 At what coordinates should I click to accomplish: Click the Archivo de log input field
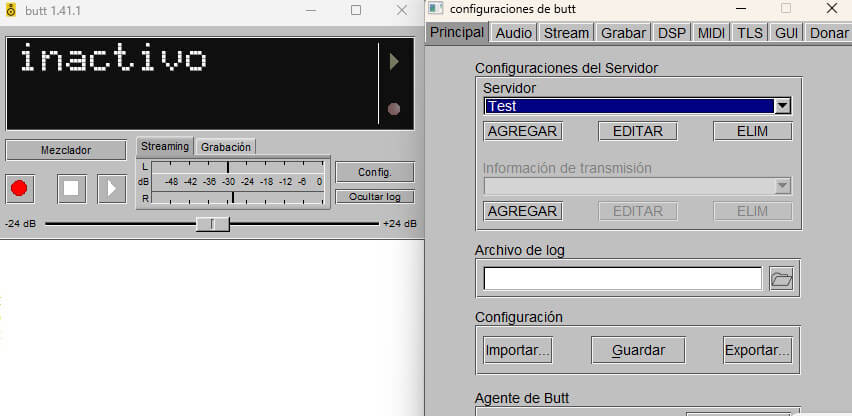point(623,279)
